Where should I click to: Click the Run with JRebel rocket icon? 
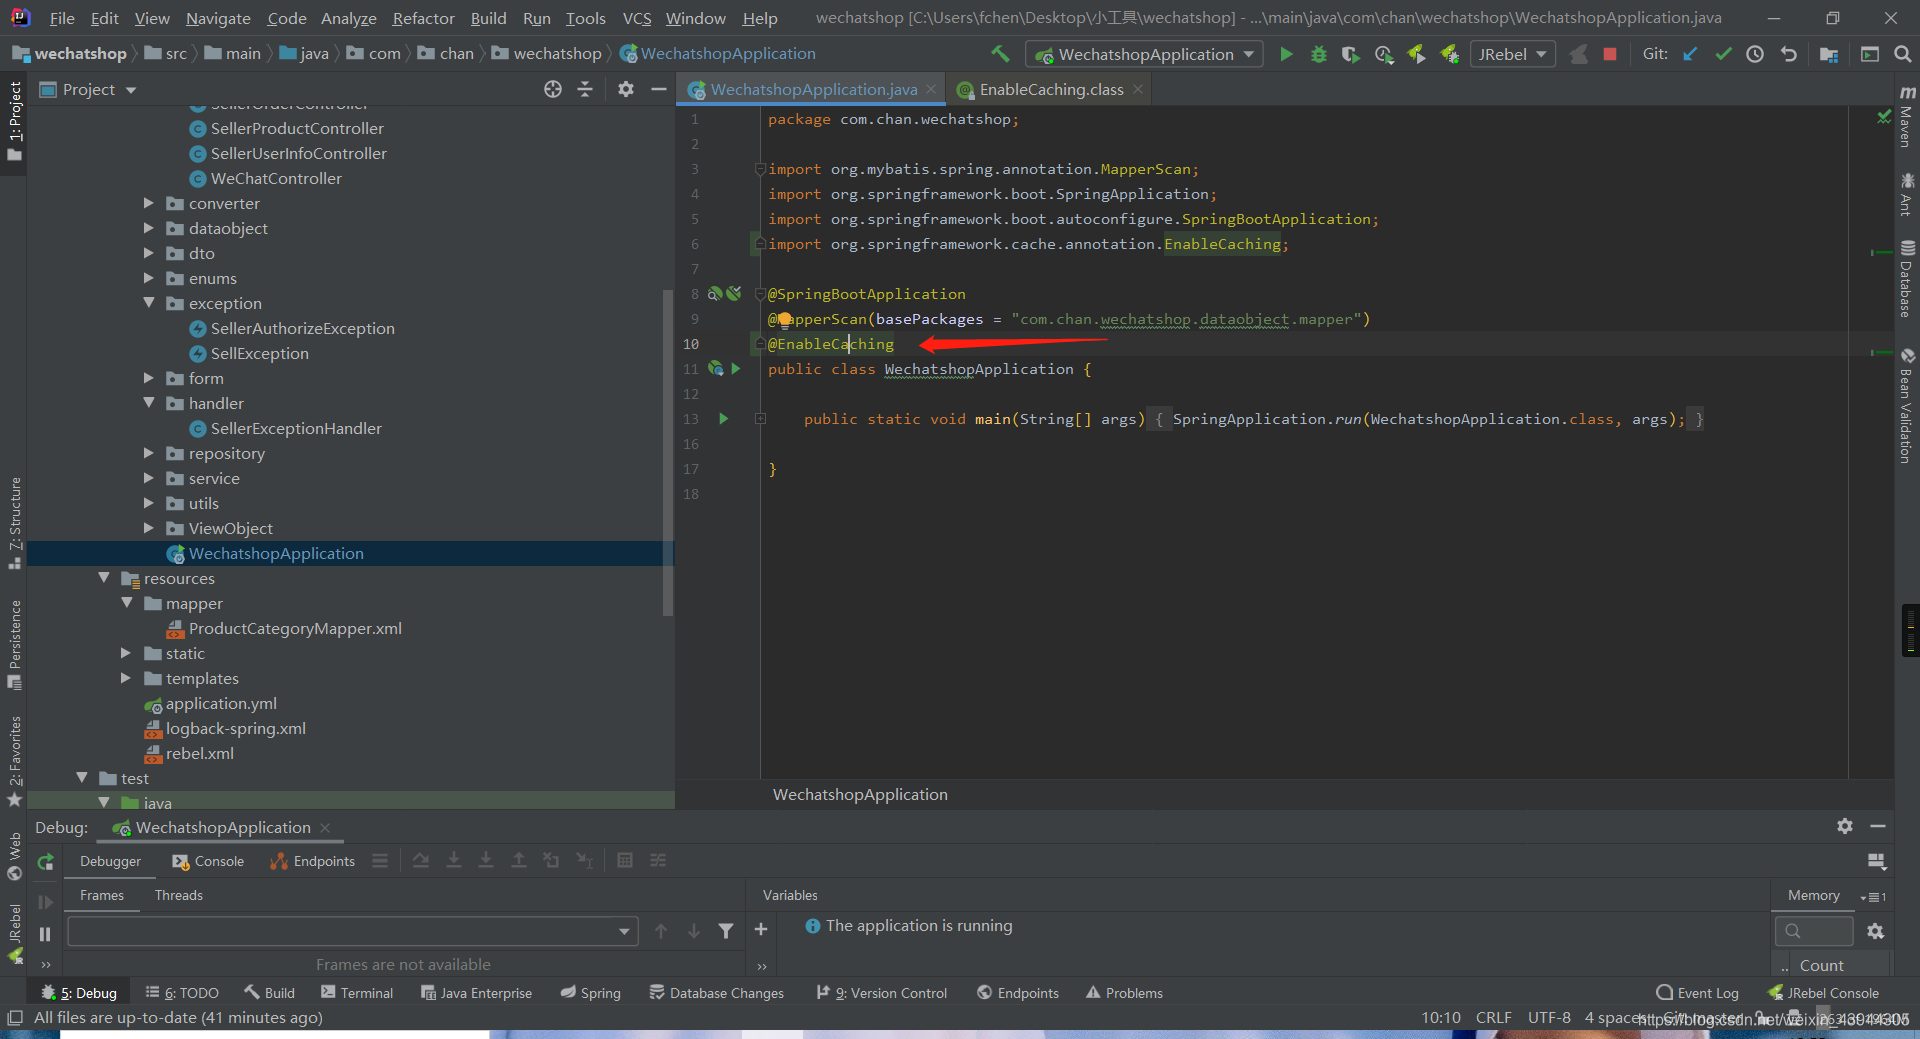click(1416, 54)
